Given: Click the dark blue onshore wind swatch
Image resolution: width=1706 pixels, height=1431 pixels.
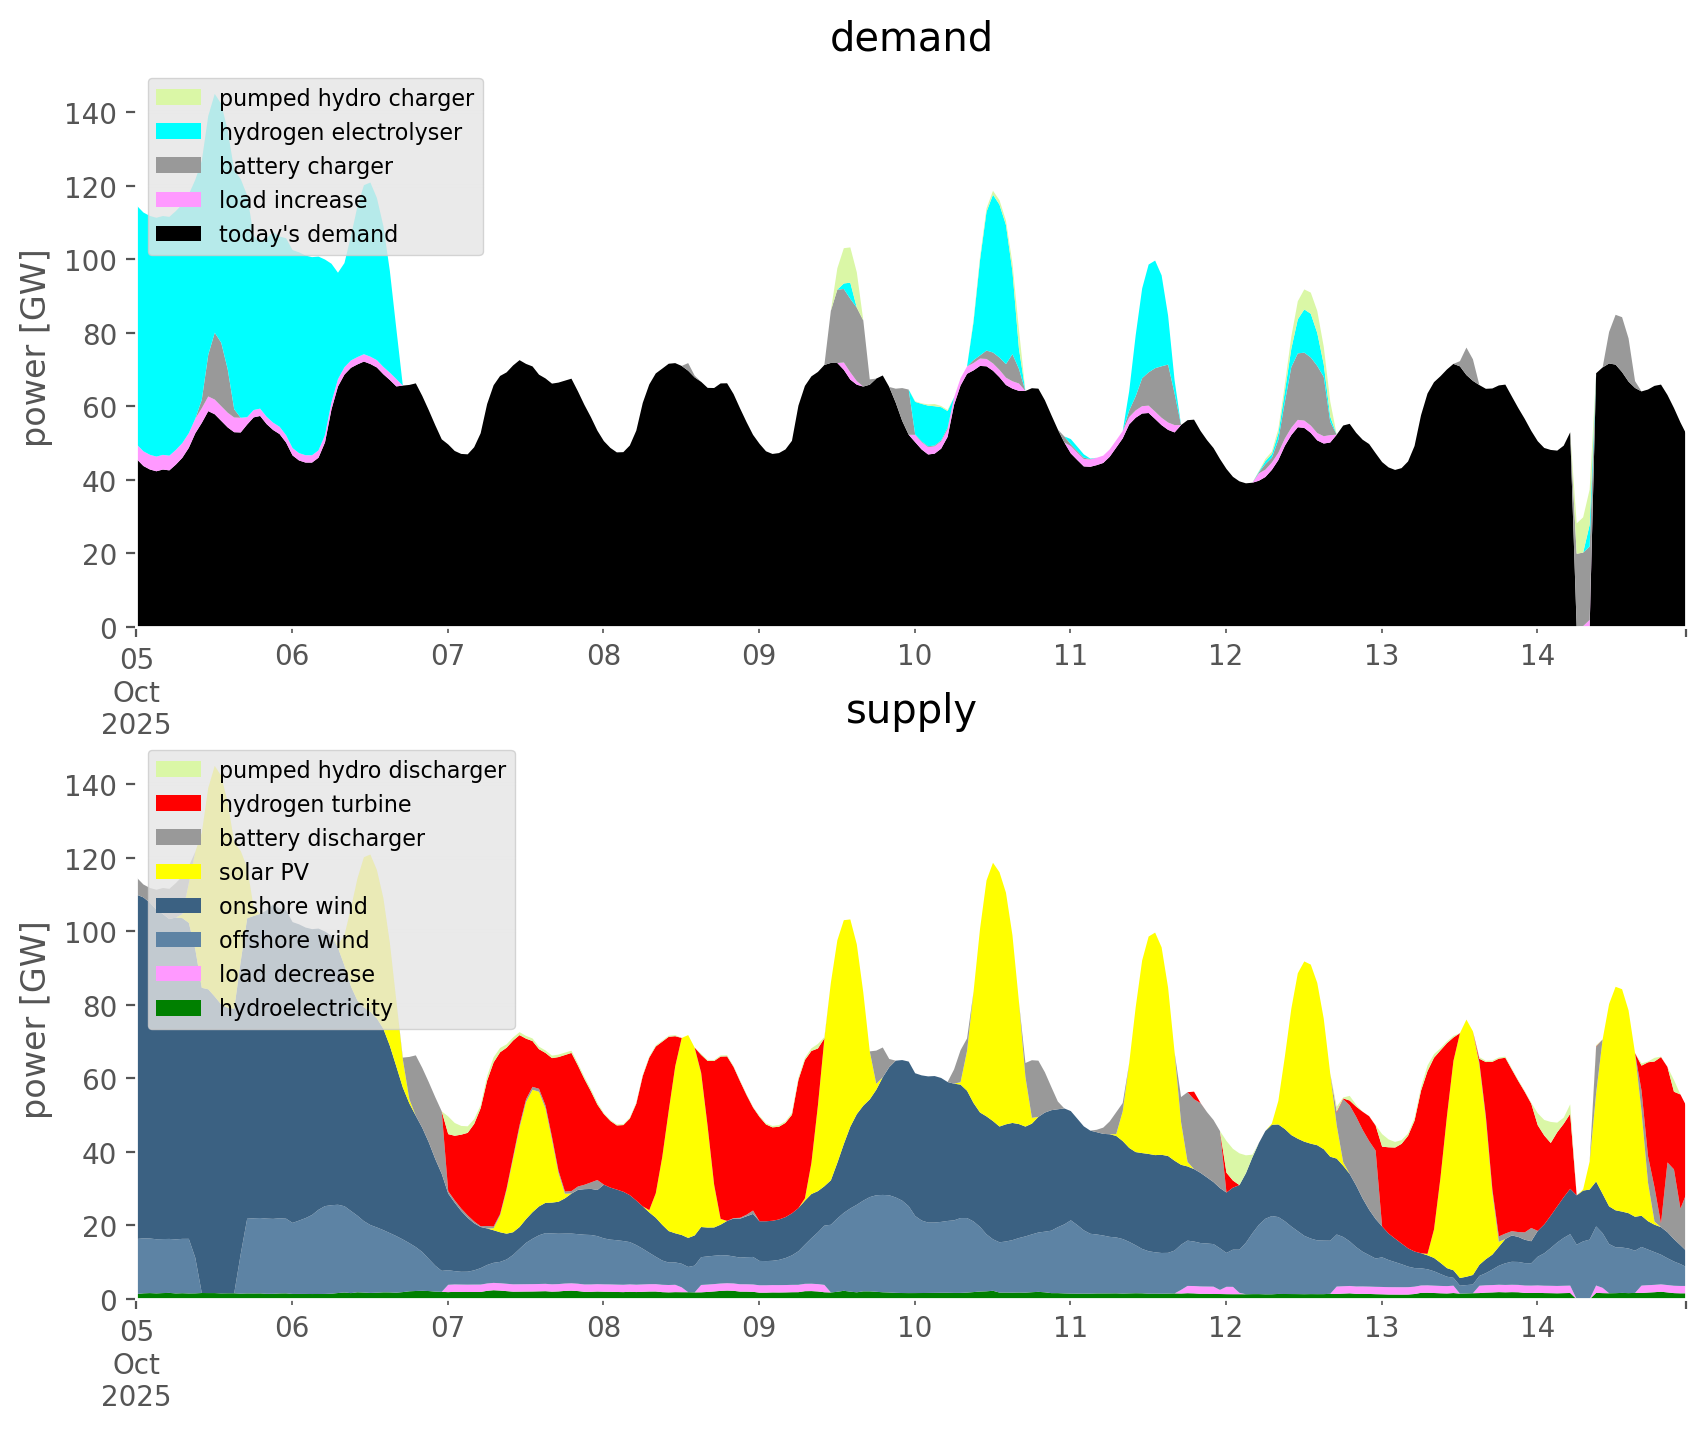Looking at the screenshot, I should 179,906.
